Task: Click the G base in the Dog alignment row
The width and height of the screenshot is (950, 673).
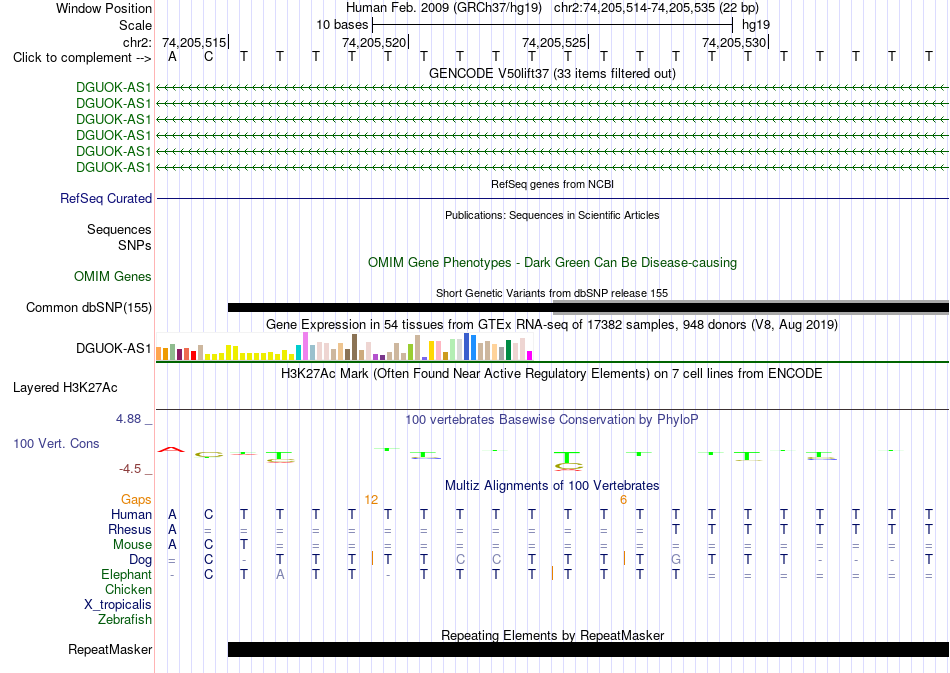Action: tap(676, 560)
